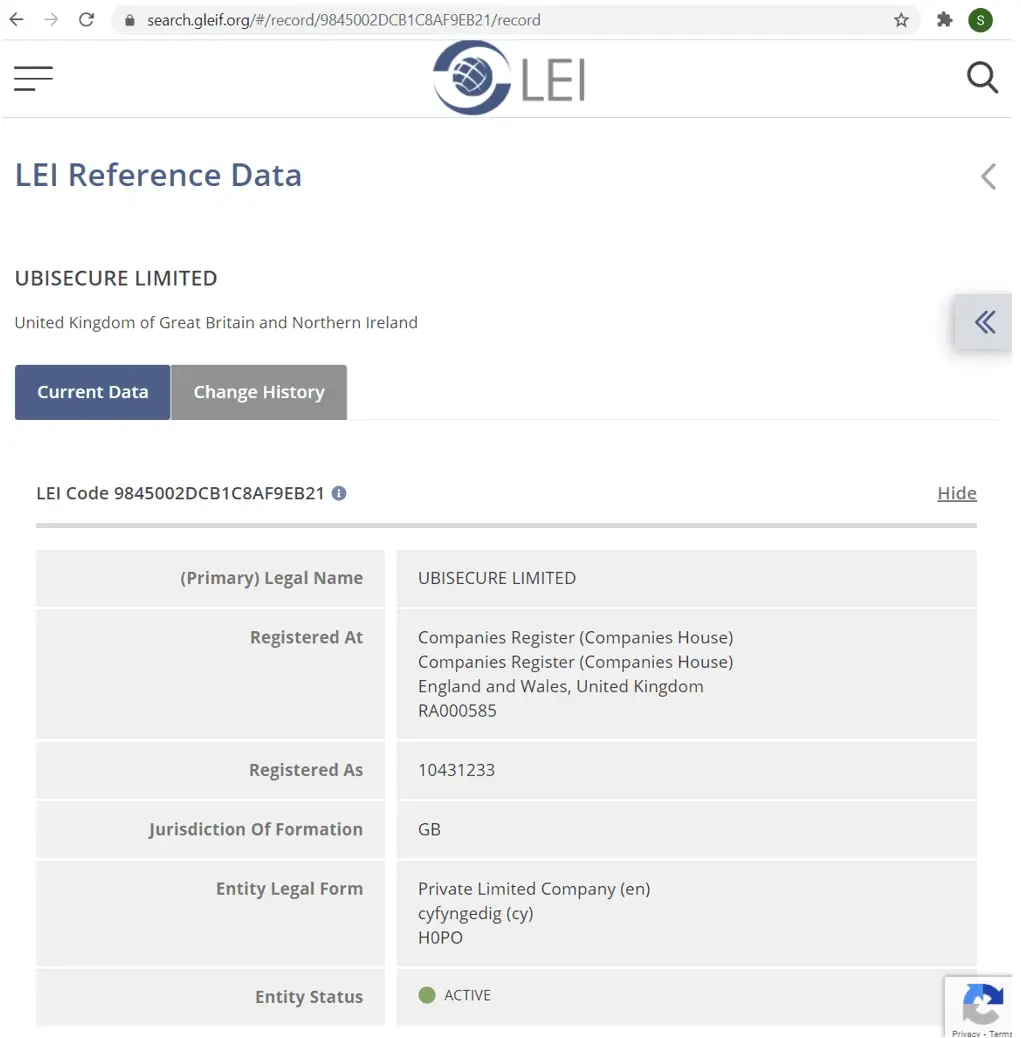Click the GLEIF LEI globe logo
Screen dimensions: 1021x1038
coord(509,77)
